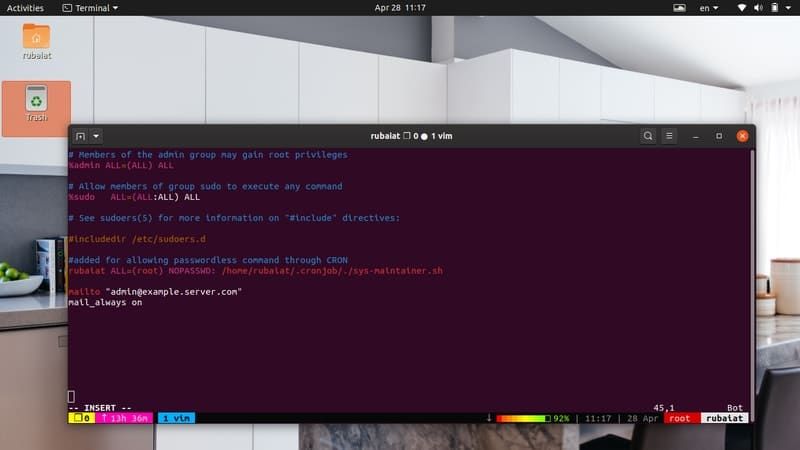800x450 pixels.
Task: Expand the new-tab dropdown arrow in the terminal header
Action: [x=96, y=135]
